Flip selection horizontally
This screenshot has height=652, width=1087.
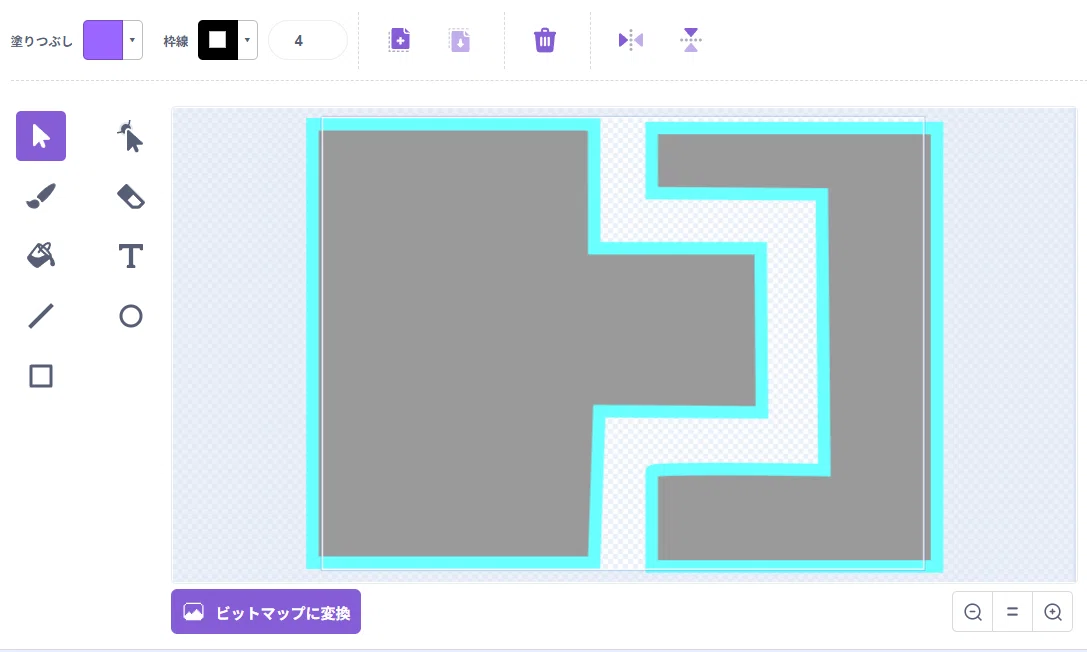631,40
